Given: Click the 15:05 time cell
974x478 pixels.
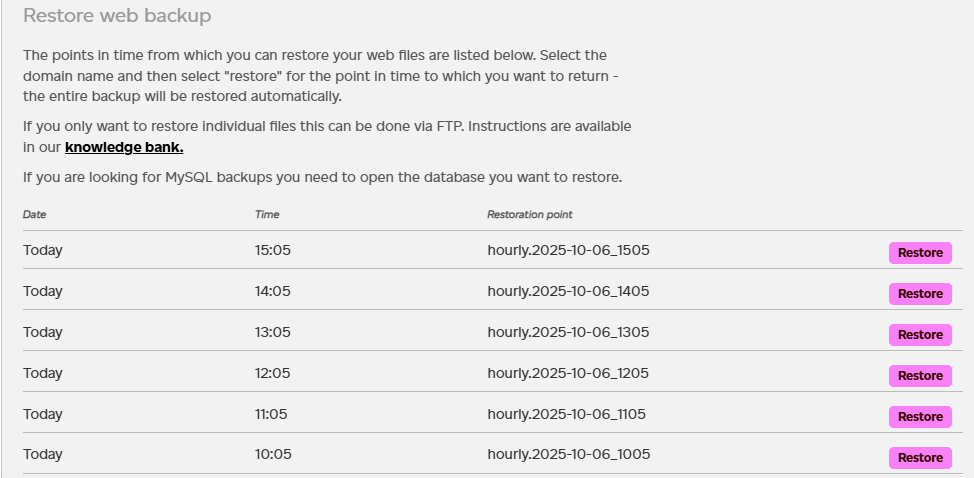Looking at the screenshot, I should (x=273, y=250).
